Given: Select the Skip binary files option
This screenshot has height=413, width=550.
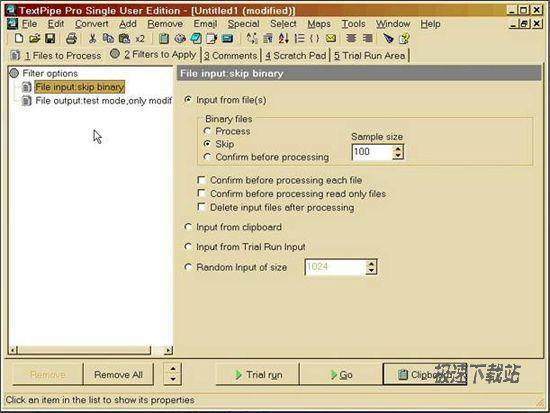Looking at the screenshot, I should tap(207, 144).
